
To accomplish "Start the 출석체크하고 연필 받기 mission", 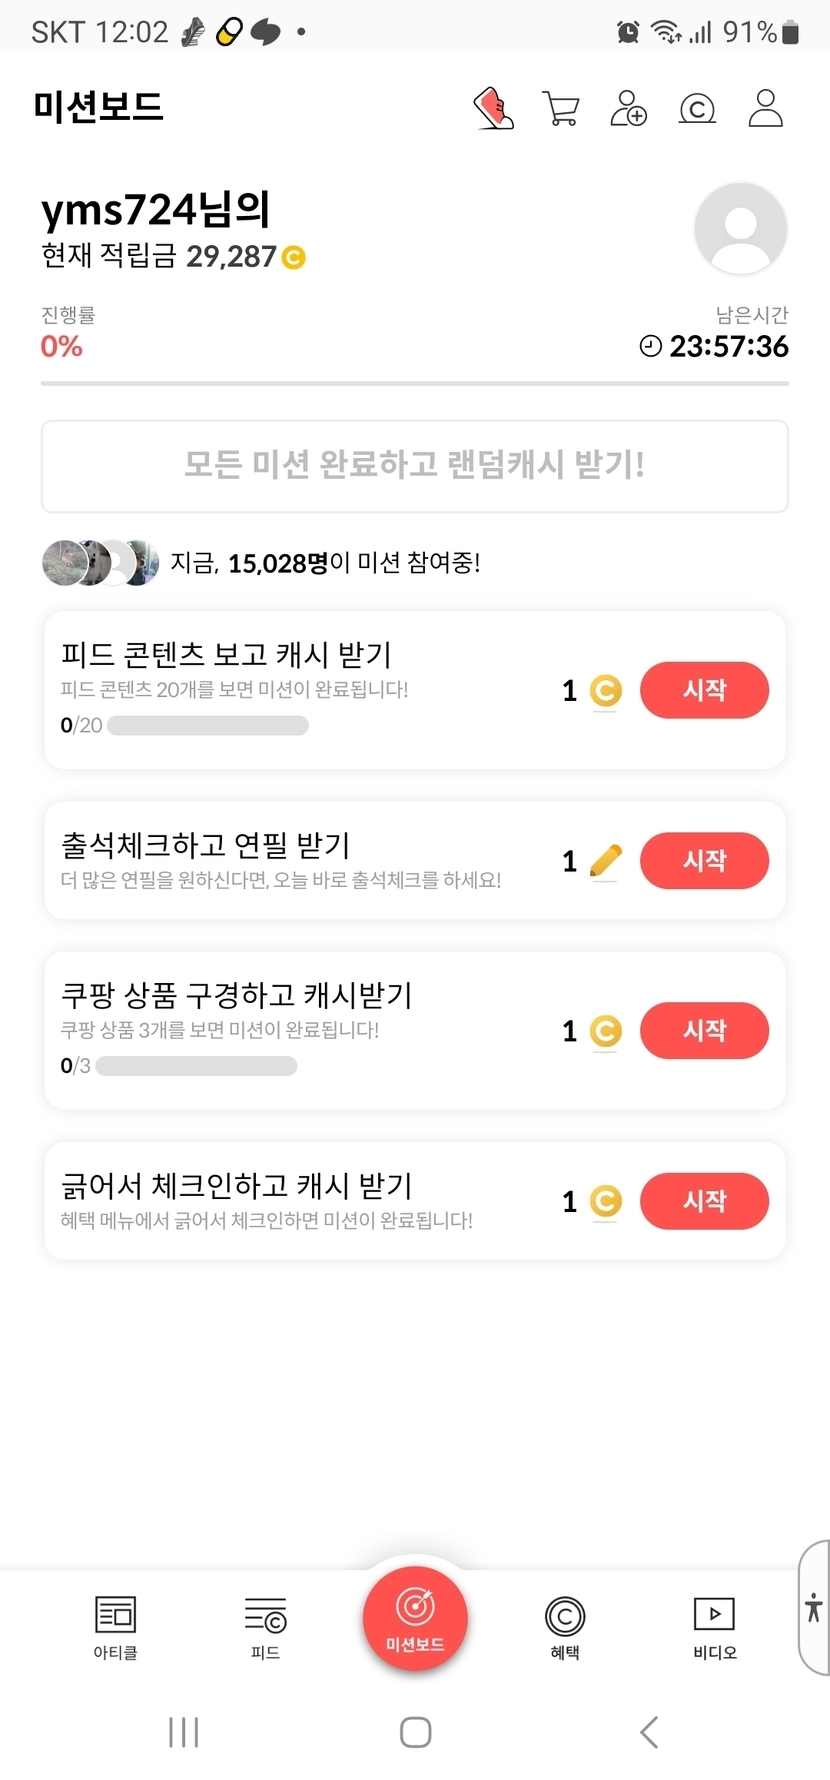I will (x=704, y=860).
